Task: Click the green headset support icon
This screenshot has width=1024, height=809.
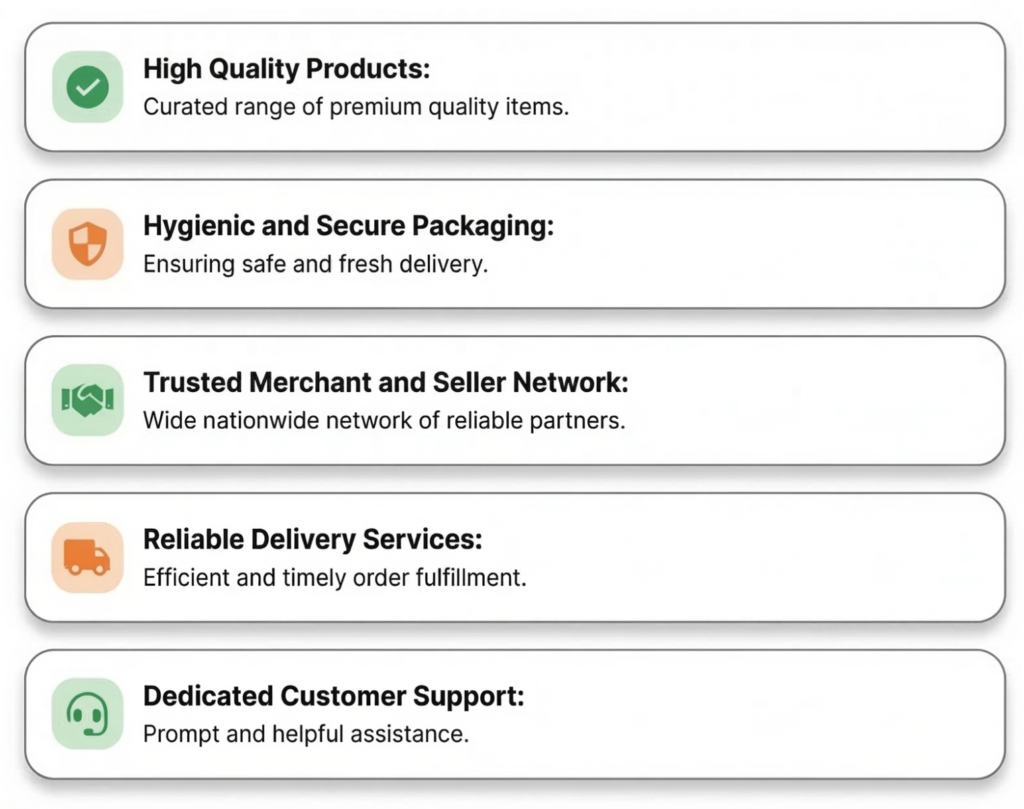Action: pyautogui.click(x=88, y=714)
